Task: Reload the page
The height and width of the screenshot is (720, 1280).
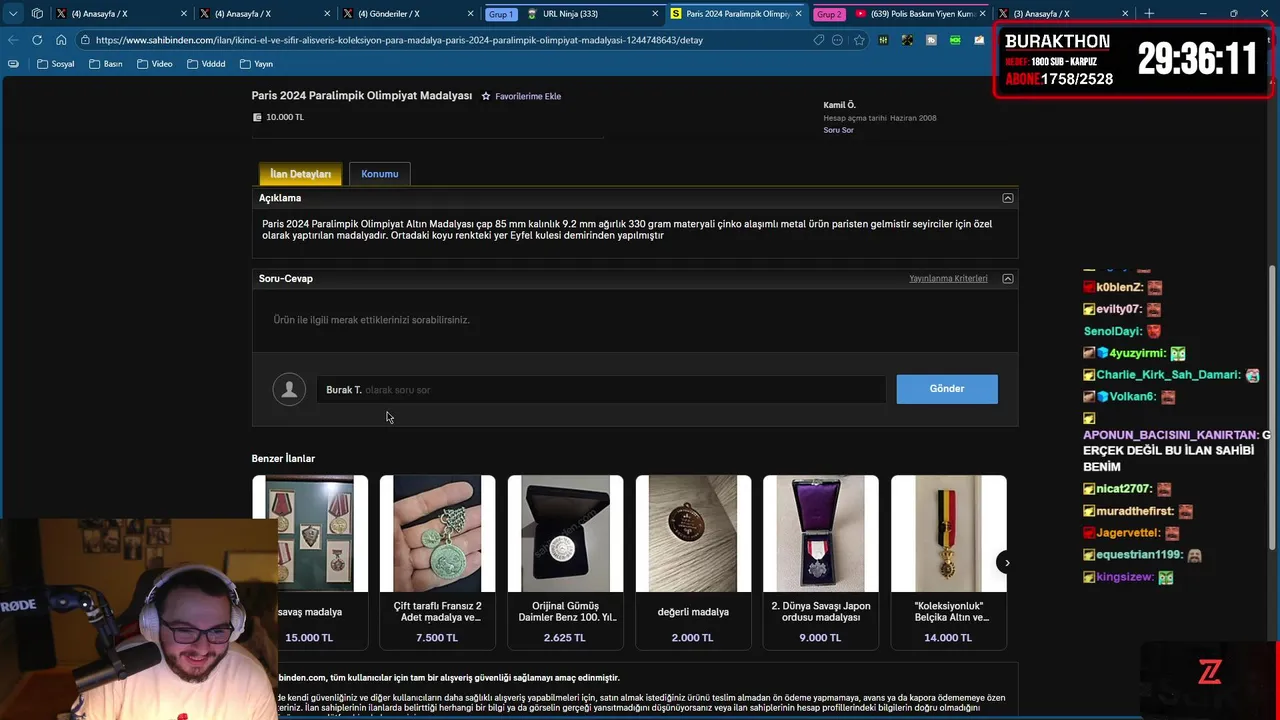Action: click(37, 40)
